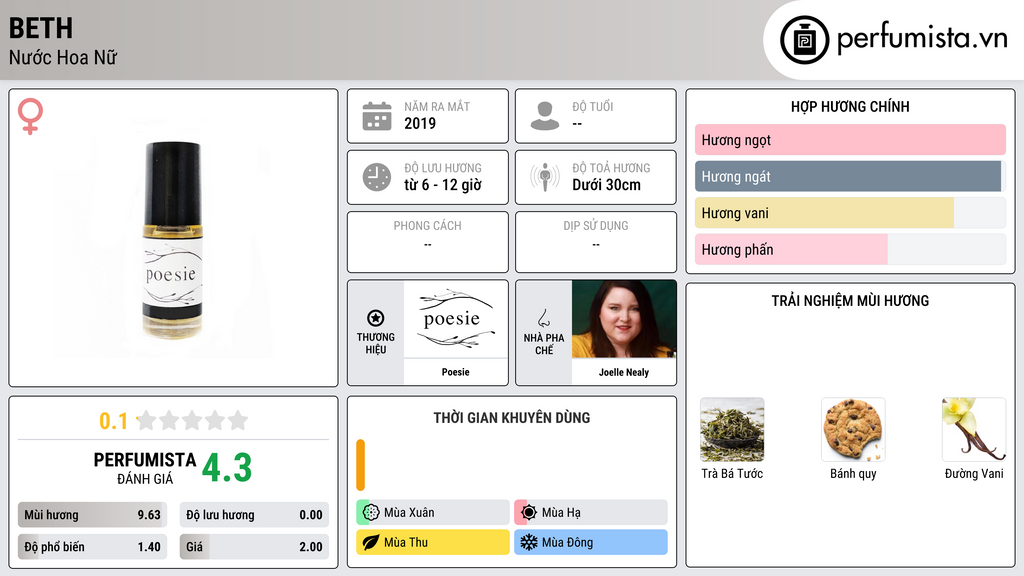Image resolution: width=1024 pixels, height=576 pixels.
Task: Select the Mùa Xuân season button
Action: coord(433,513)
